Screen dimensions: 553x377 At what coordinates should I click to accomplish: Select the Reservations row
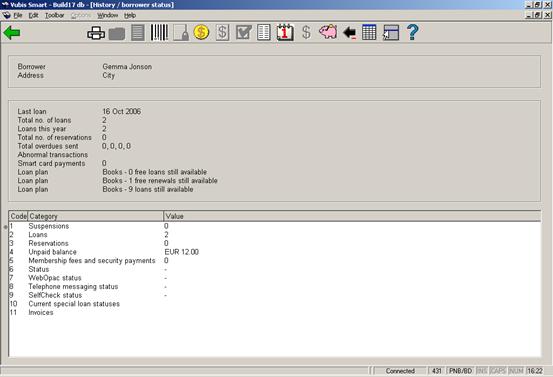pos(275,243)
